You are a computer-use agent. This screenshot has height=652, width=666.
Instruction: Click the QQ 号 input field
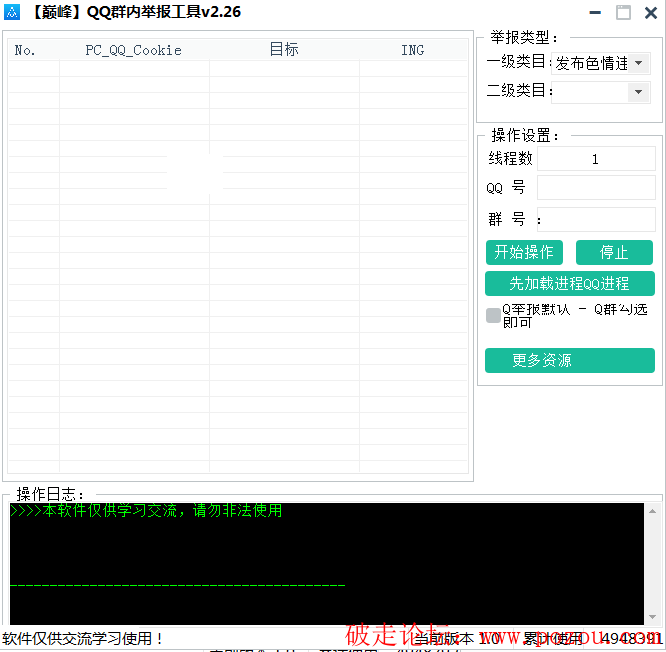(x=596, y=188)
